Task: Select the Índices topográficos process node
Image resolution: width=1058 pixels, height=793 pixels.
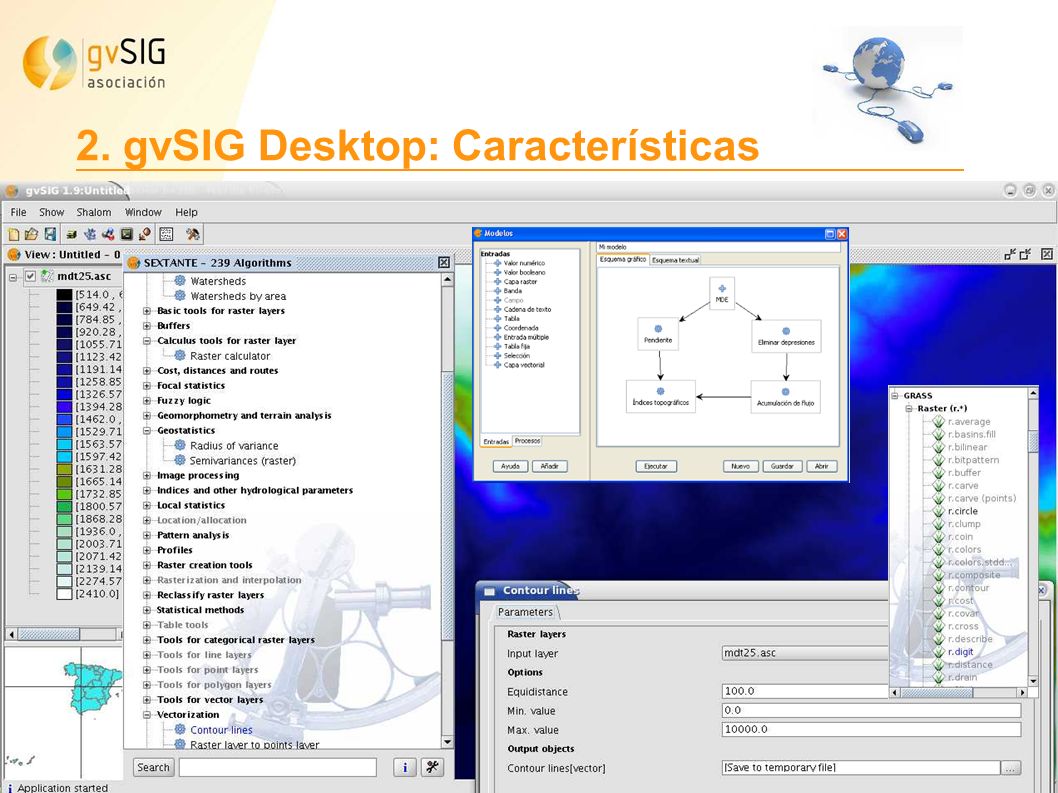Action: click(x=661, y=396)
